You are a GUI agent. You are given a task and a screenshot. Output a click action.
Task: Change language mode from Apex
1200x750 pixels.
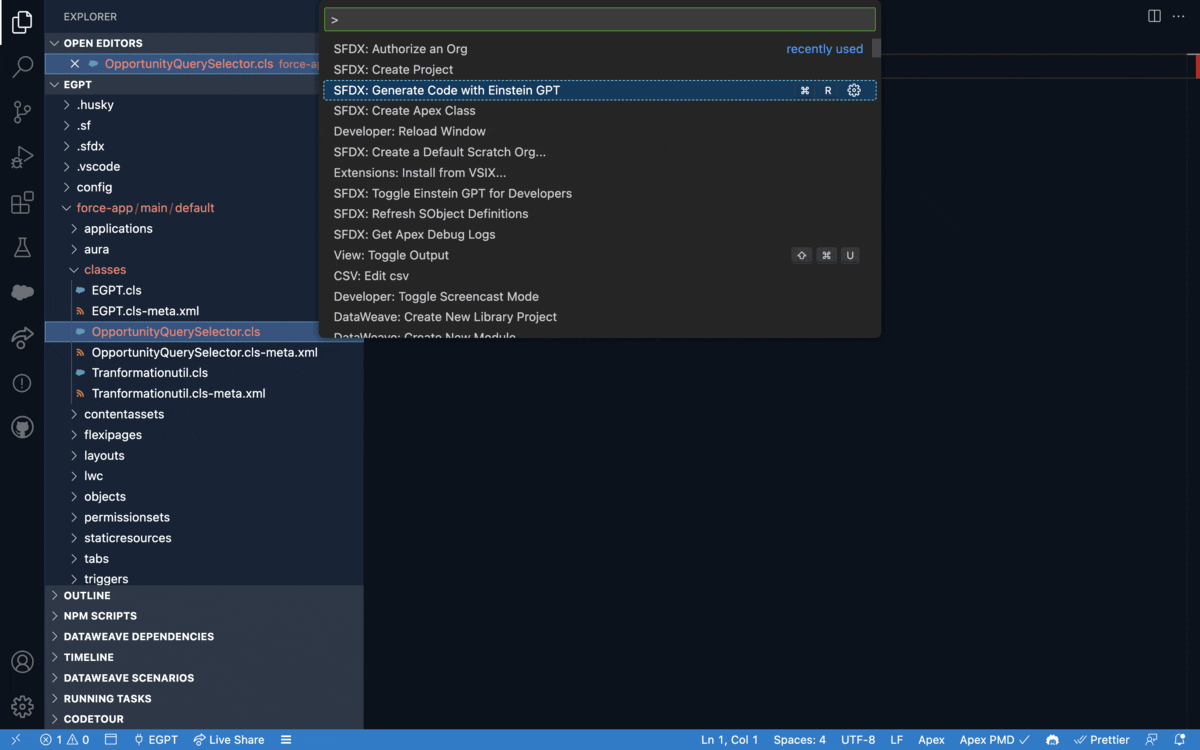pyautogui.click(x=931, y=740)
